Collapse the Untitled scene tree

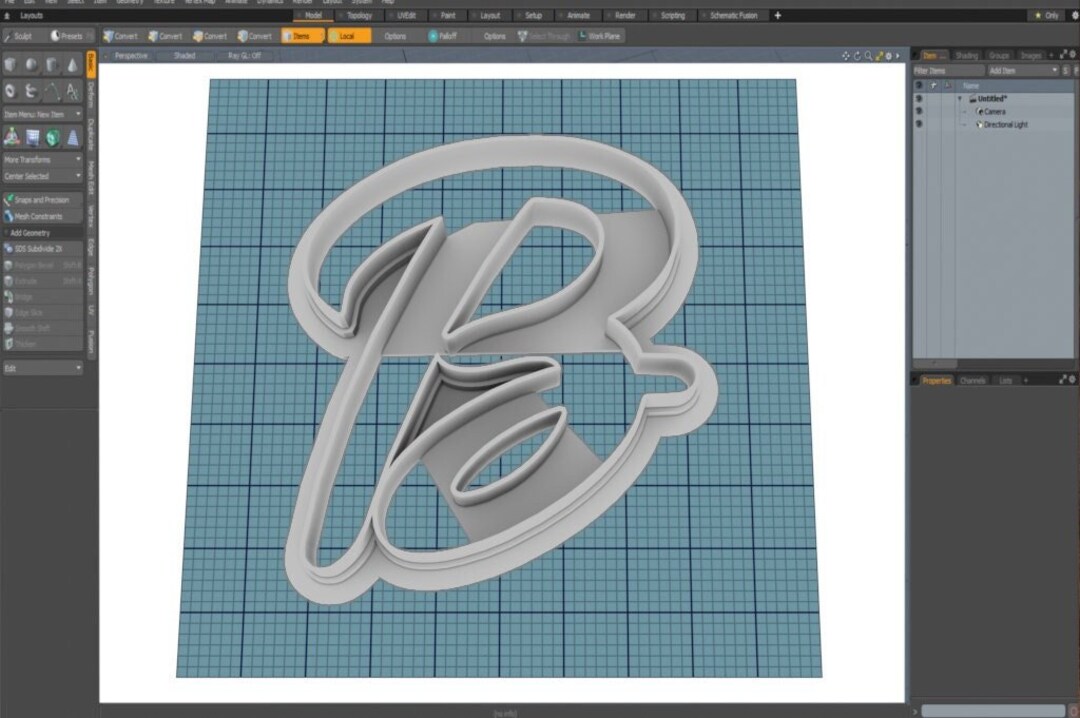(x=960, y=99)
